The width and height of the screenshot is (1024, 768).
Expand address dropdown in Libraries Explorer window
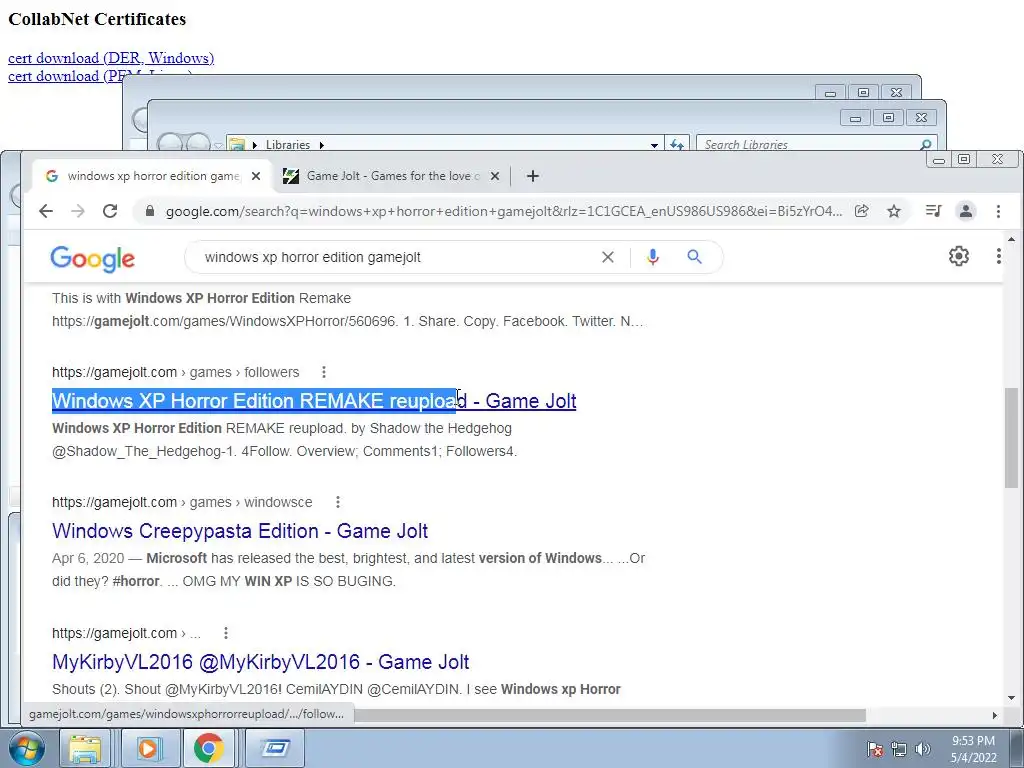point(654,145)
